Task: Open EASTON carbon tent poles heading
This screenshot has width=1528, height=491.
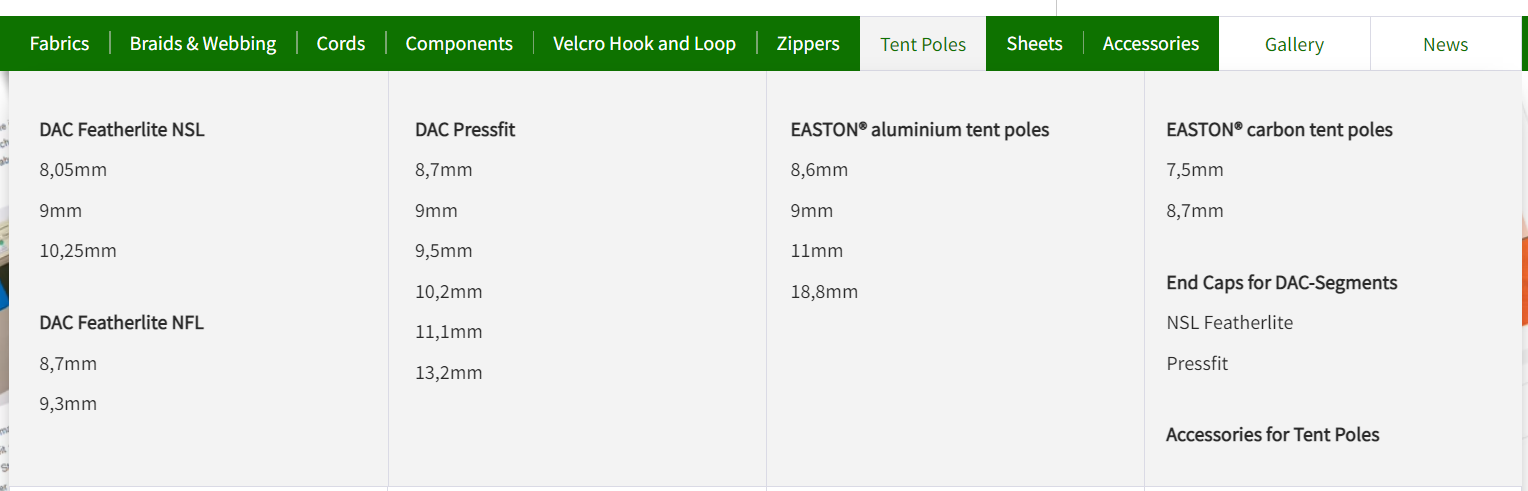Action: point(1279,130)
